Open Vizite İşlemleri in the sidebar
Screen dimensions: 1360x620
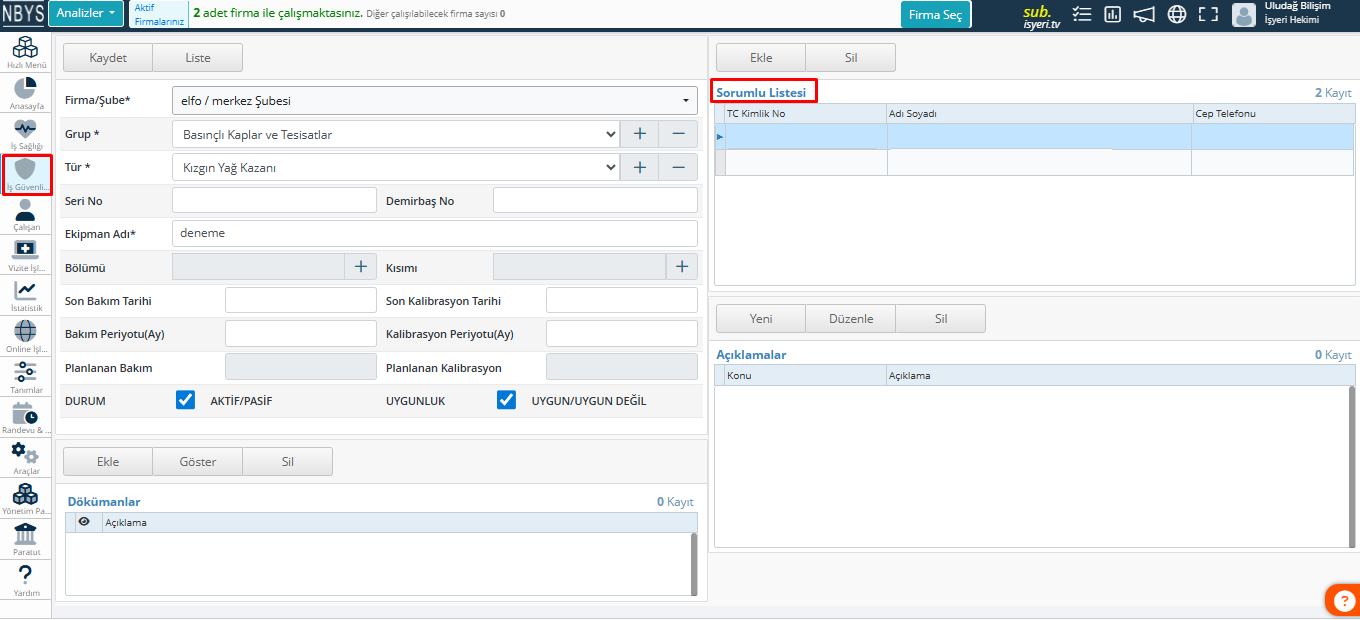25,256
